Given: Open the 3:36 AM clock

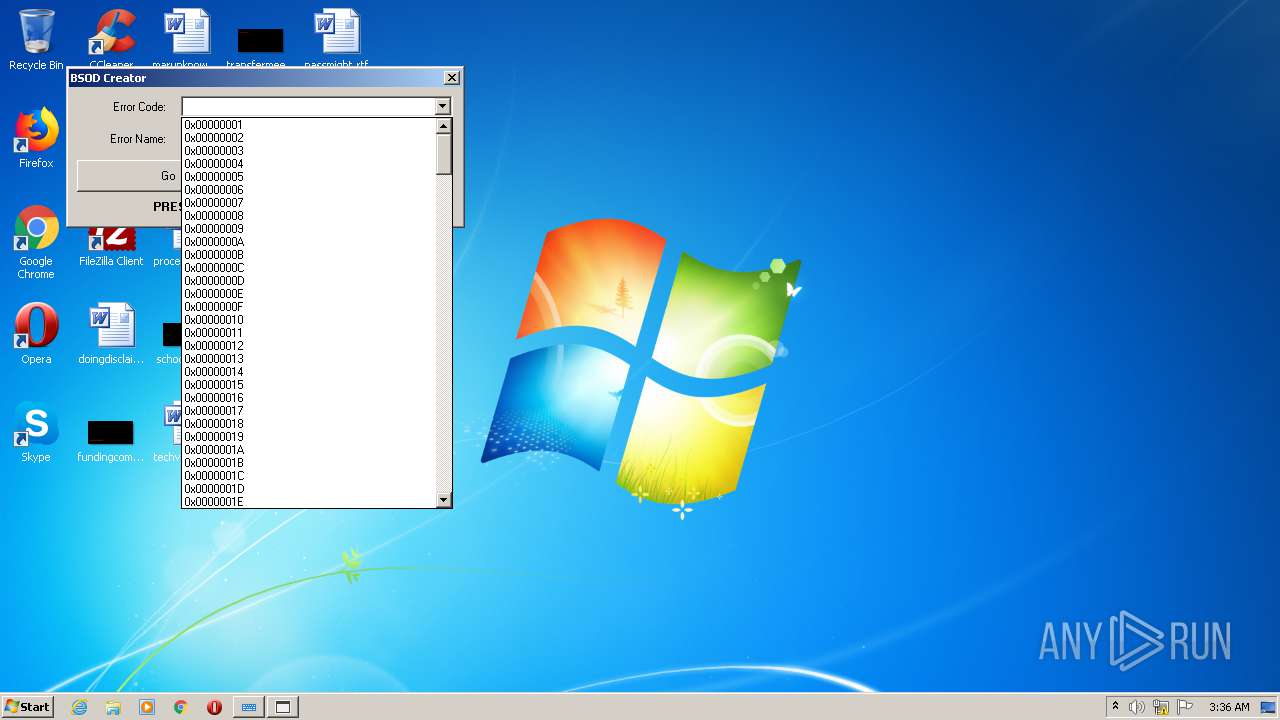Looking at the screenshot, I should 1229,707.
